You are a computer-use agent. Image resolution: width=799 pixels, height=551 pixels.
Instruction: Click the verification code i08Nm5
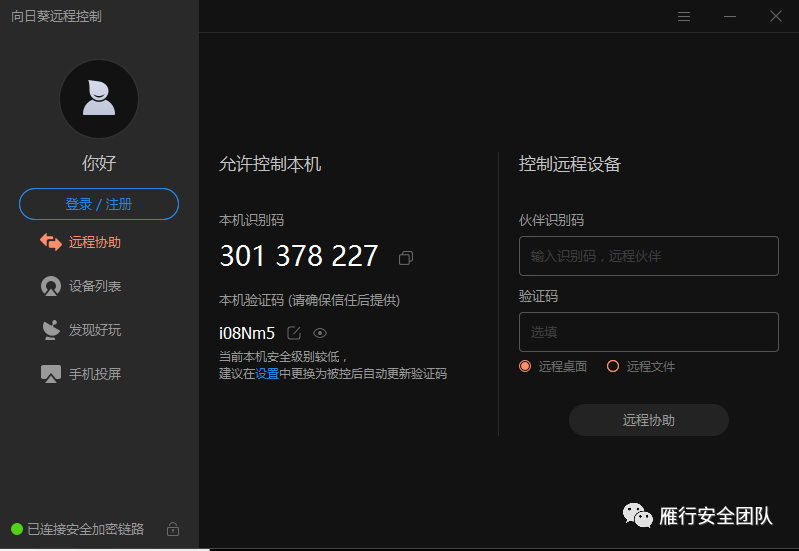247,333
